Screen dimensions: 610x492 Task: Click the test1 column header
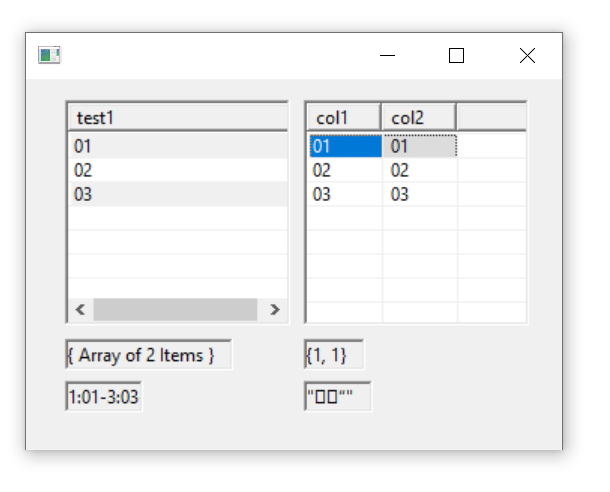(176, 117)
